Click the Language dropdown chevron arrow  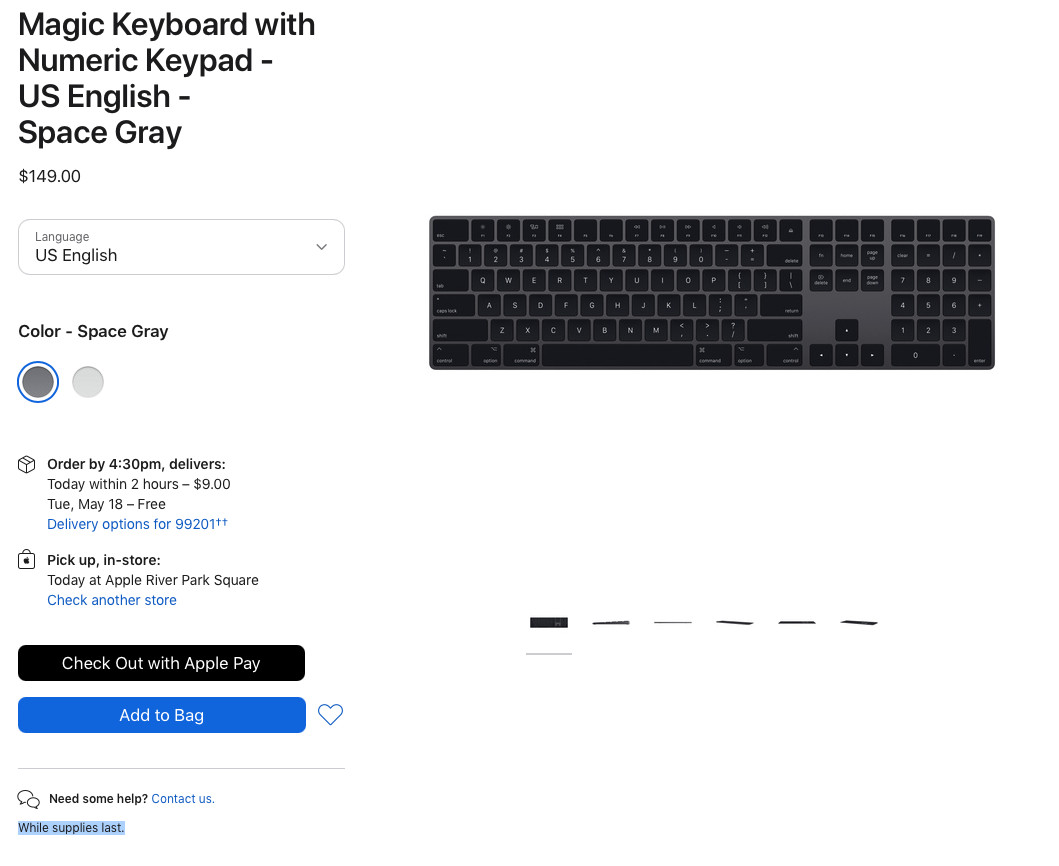[x=321, y=247]
